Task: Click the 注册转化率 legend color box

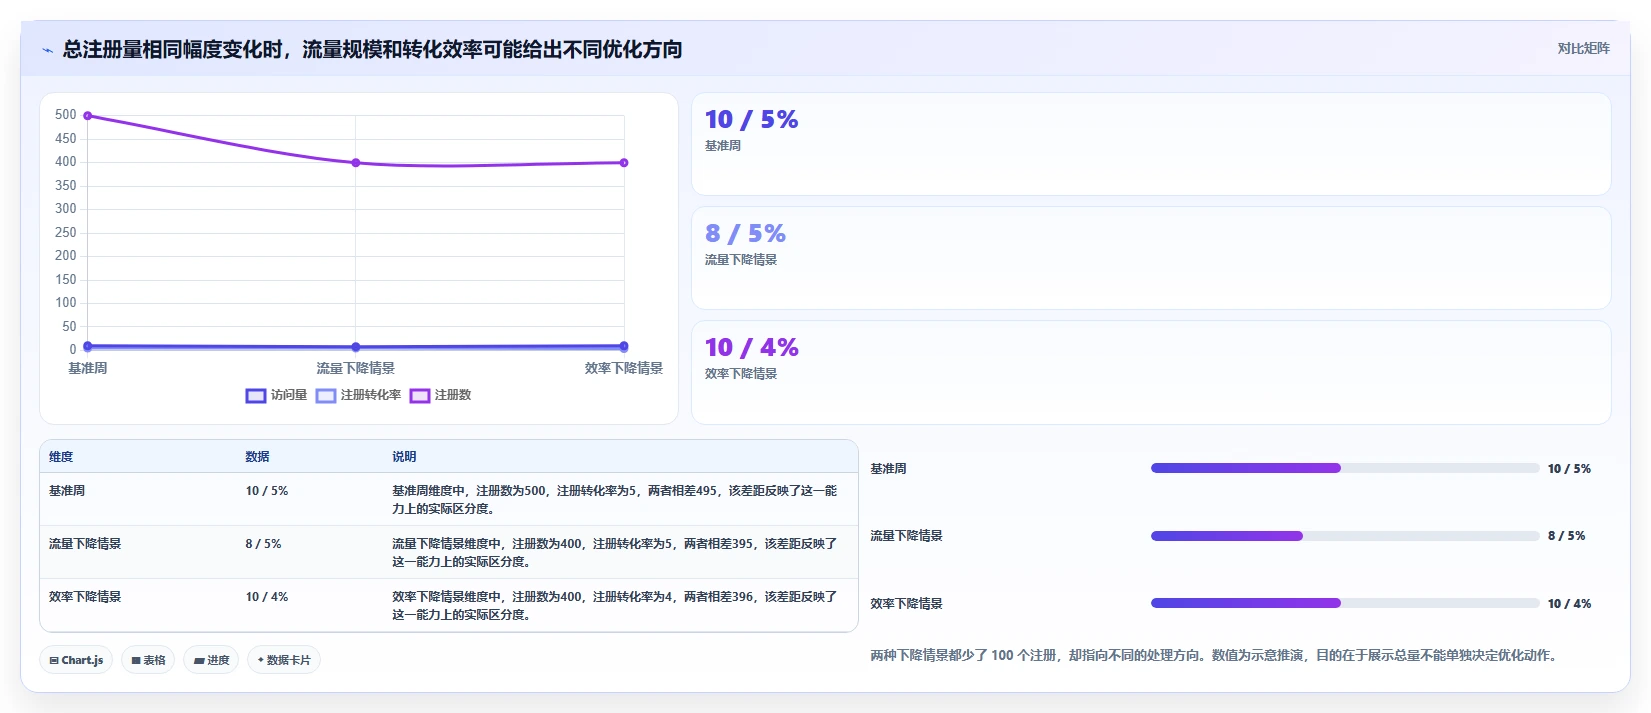Action: point(326,396)
